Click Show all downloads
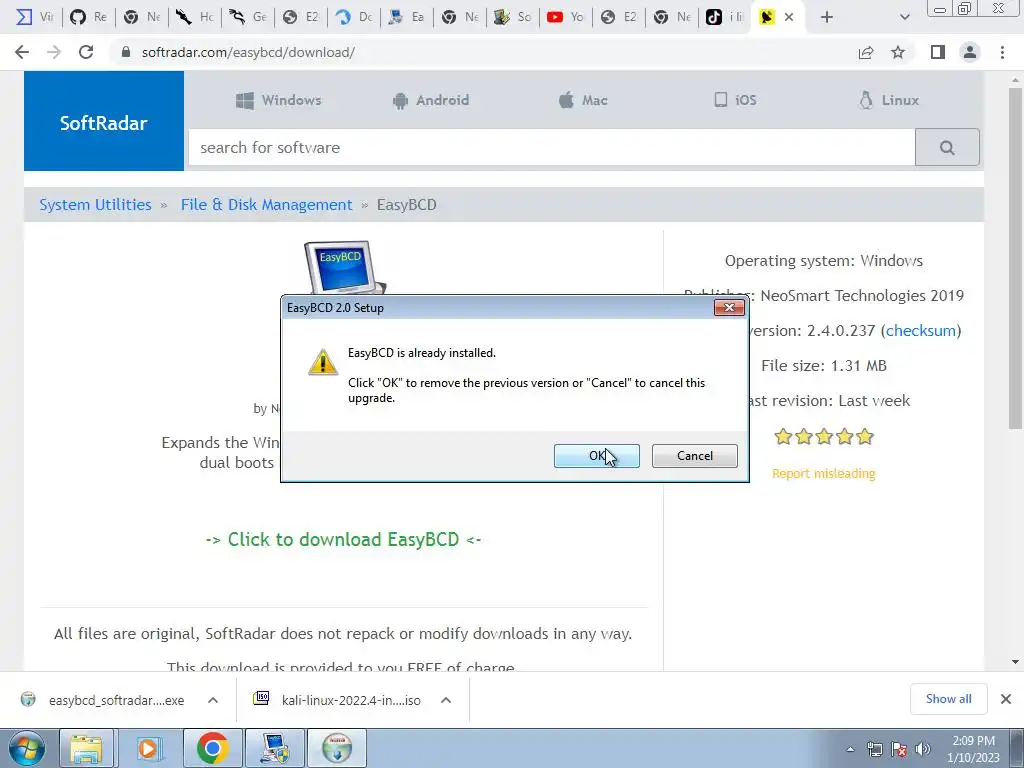1024x768 pixels. coord(948,699)
